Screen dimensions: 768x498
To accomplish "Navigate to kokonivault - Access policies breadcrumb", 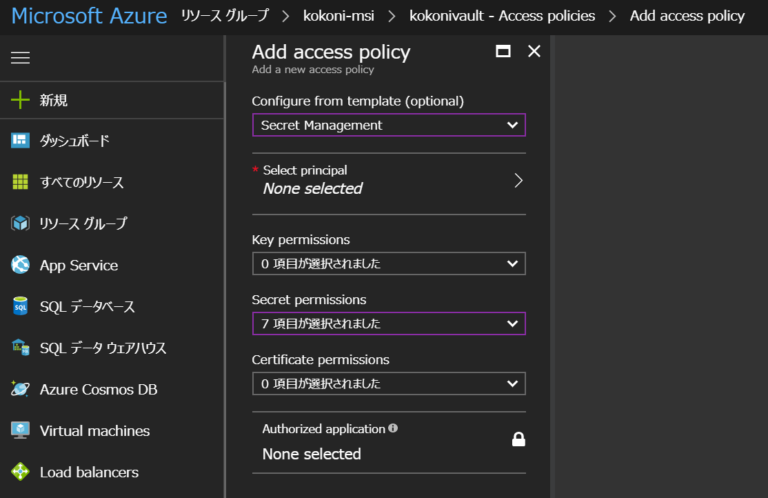I will 502,16.
